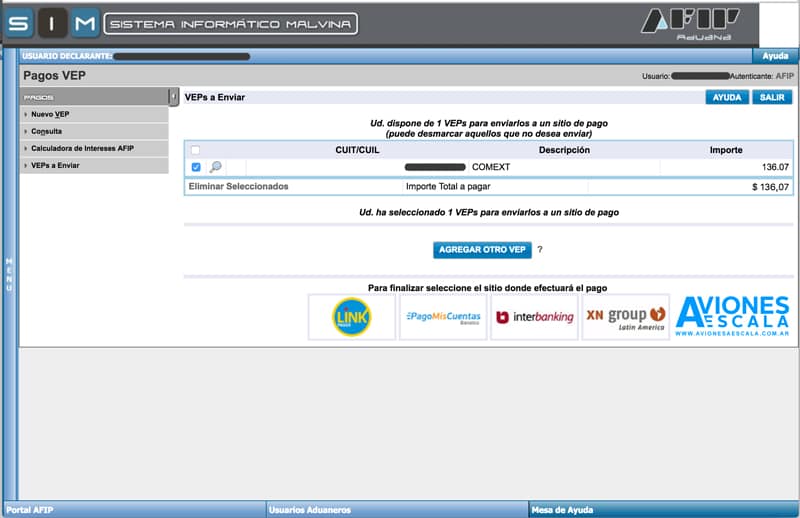Click the PAGOS menu header
This screenshot has height=518, width=800.
94,97
